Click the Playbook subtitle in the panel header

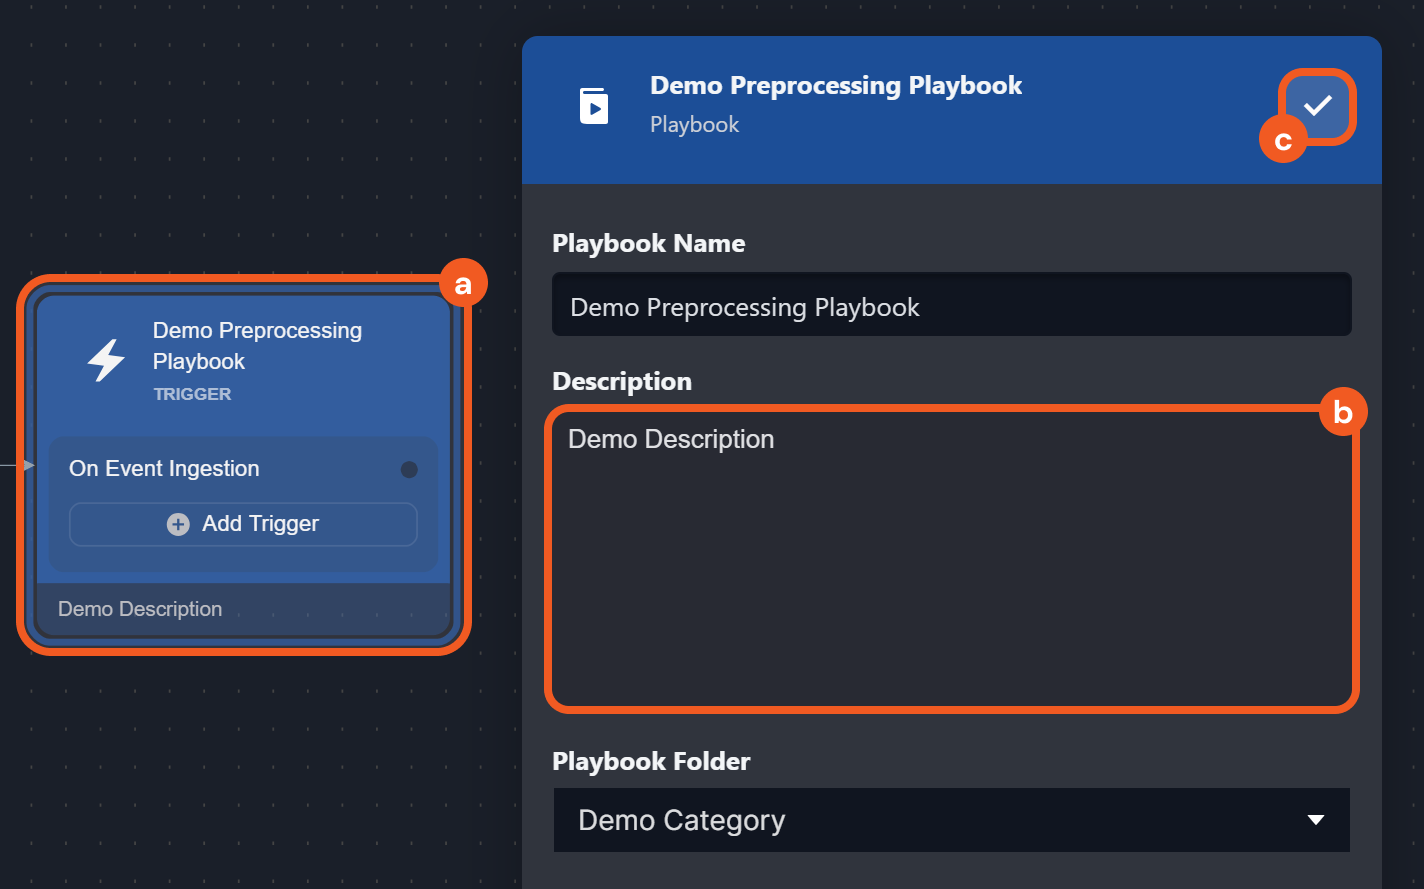pos(694,125)
